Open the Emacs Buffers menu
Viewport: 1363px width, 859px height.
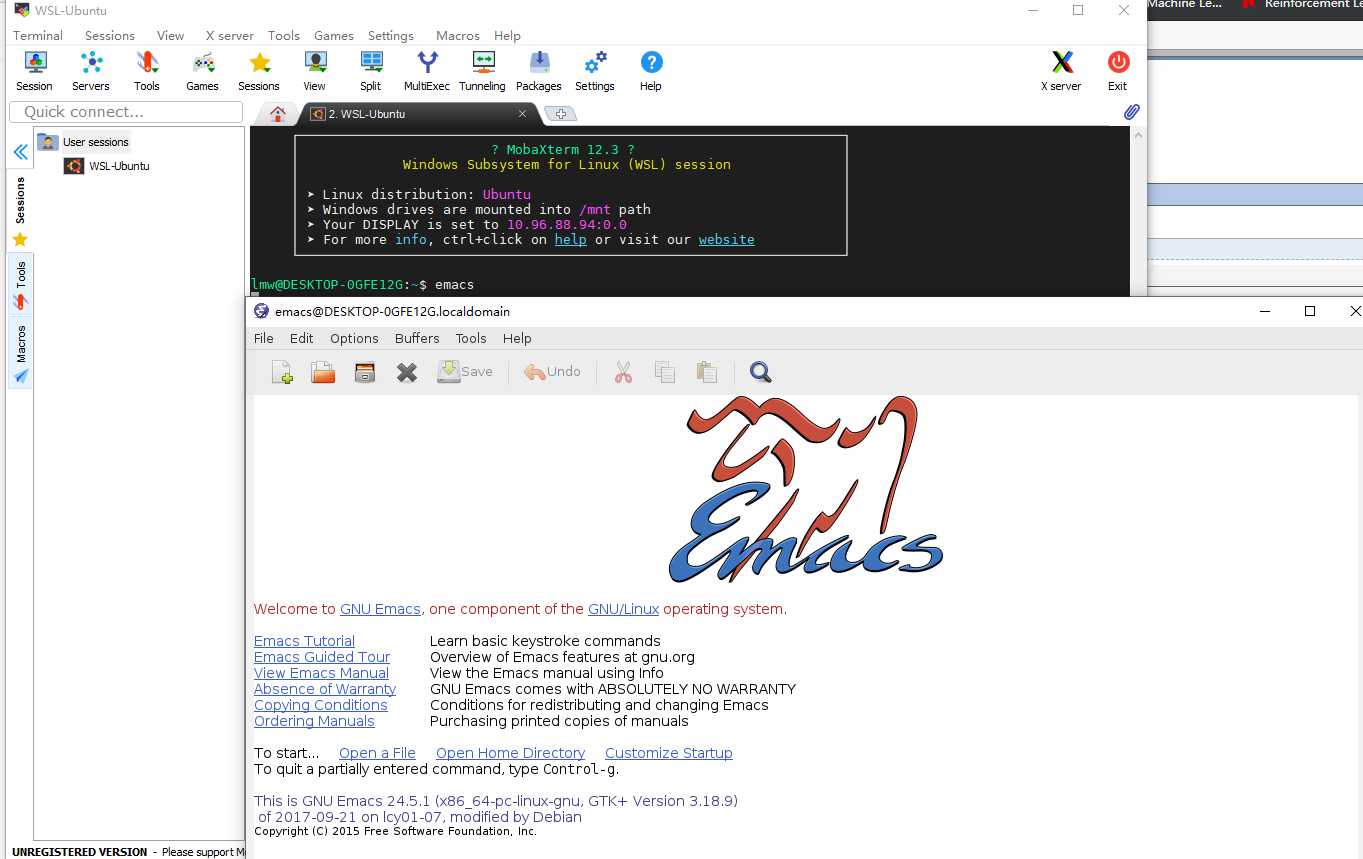click(x=417, y=338)
